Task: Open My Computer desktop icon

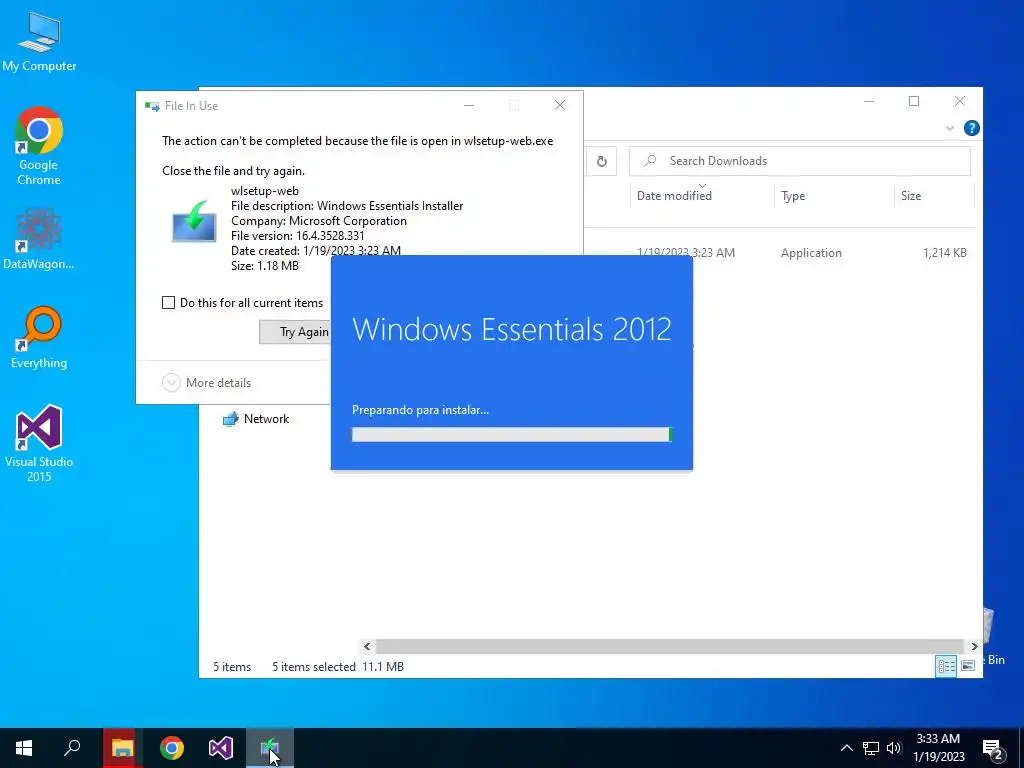Action: (x=39, y=41)
